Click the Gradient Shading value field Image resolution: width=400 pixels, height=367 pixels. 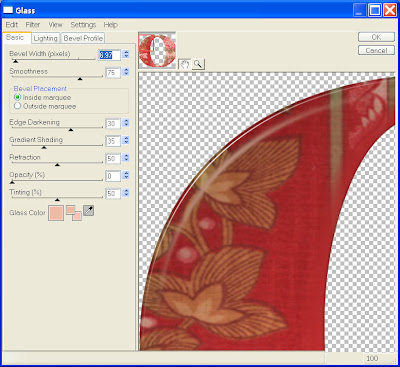113,141
